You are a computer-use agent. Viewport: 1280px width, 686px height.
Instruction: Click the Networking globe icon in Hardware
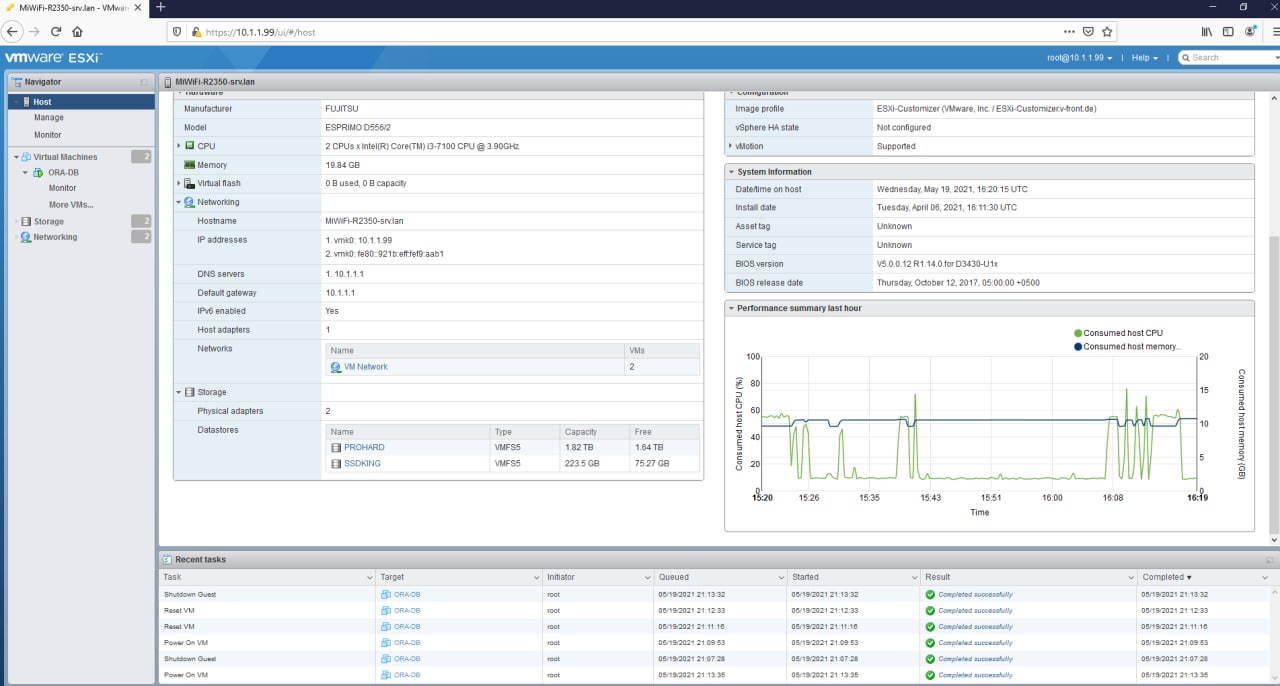[x=189, y=202]
